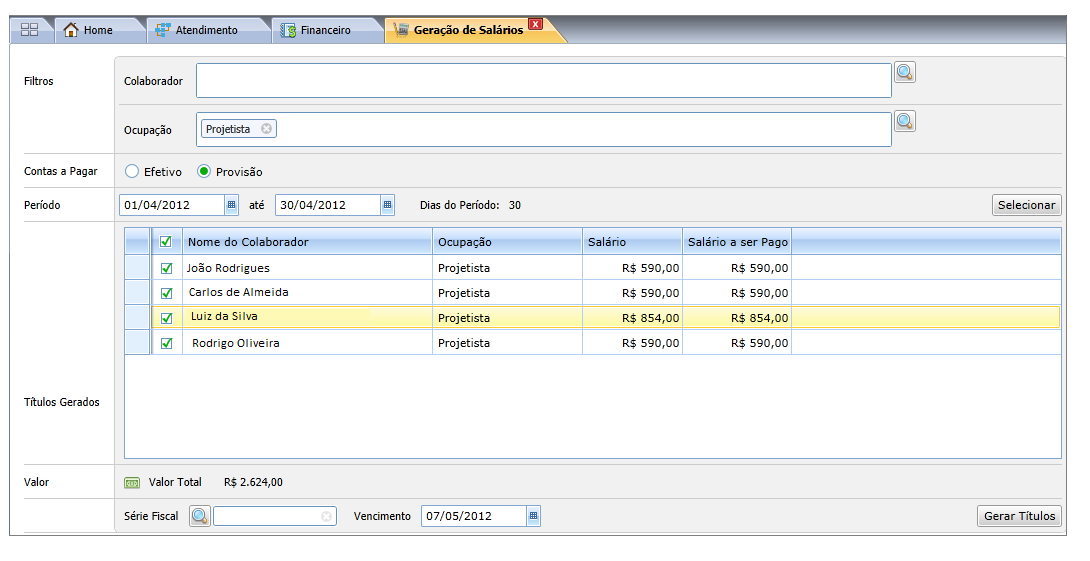Click the Selecionar button

click(x=1026, y=205)
